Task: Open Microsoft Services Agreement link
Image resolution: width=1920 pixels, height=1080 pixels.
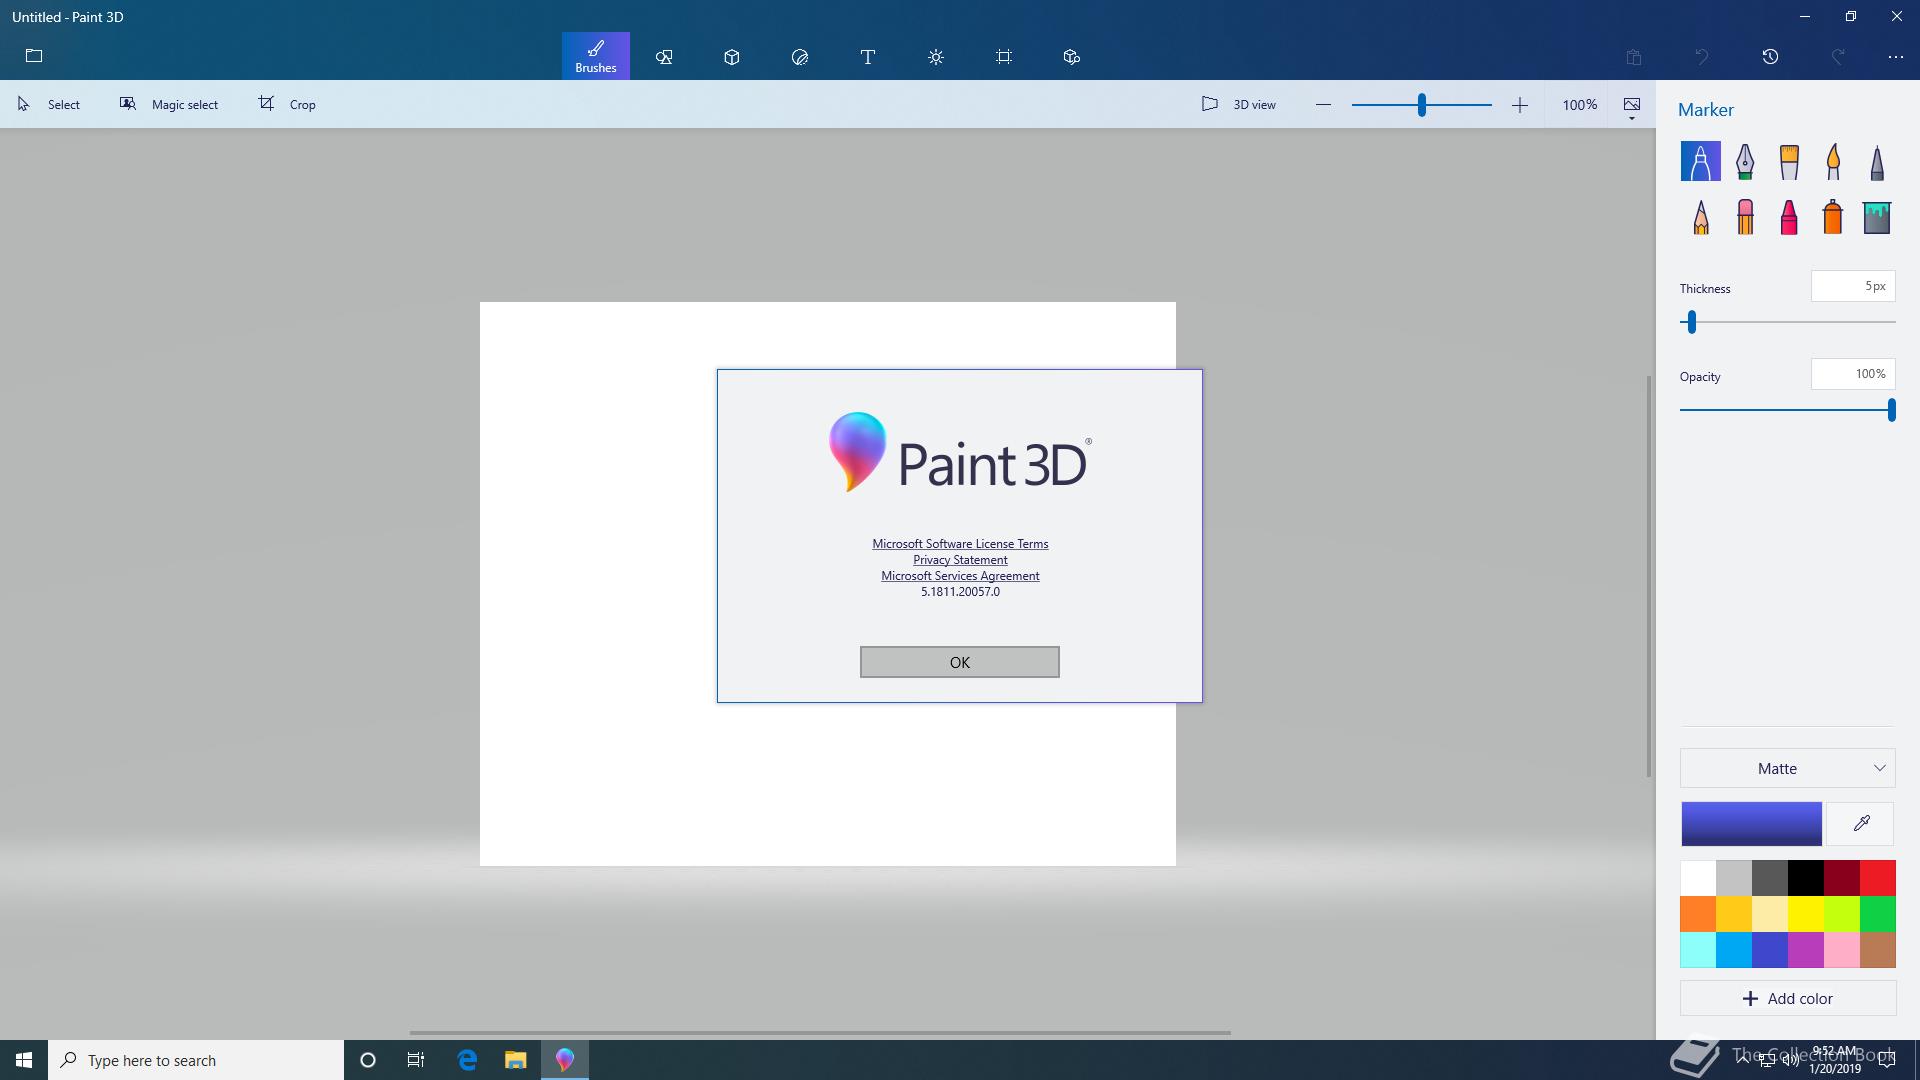Action: pyautogui.click(x=960, y=576)
